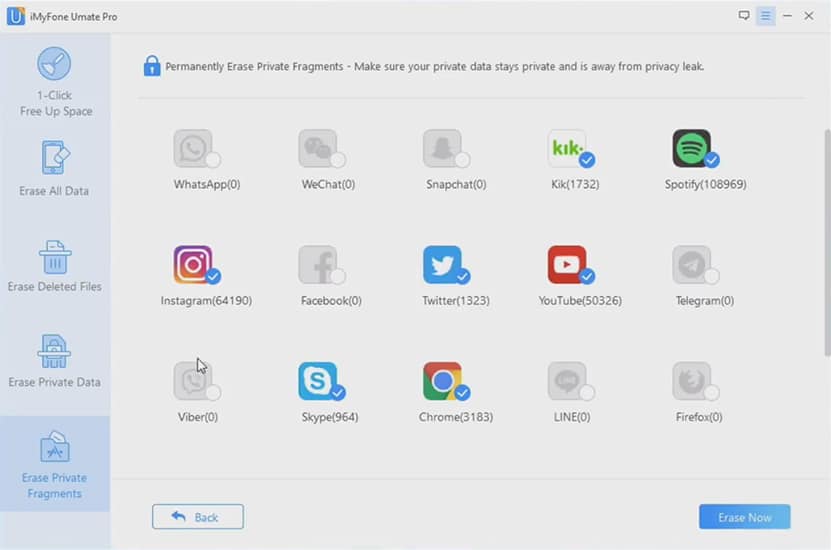Screen dimensions: 831x550
Task: Tick the empty WhatsApp selection circle
Action: pos(213,159)
